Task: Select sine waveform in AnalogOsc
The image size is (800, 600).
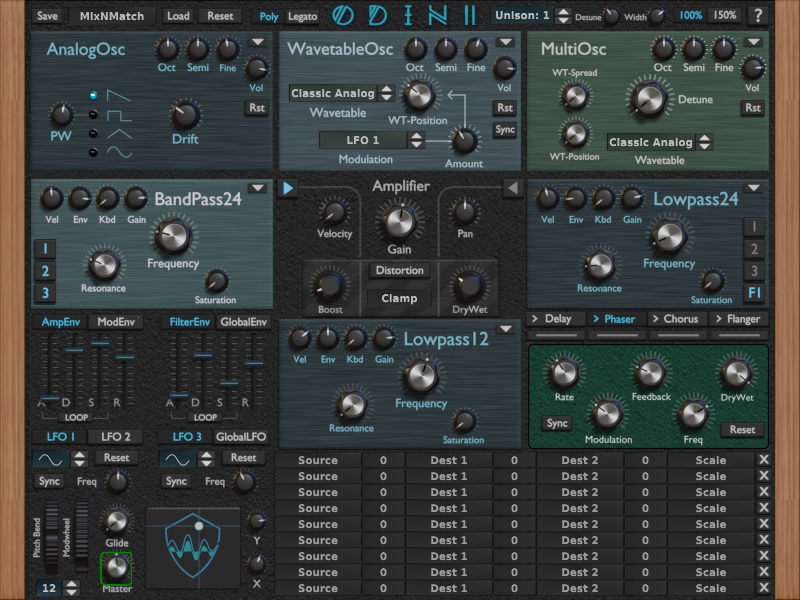Action: pyautogui.click(x=93, y=152)
